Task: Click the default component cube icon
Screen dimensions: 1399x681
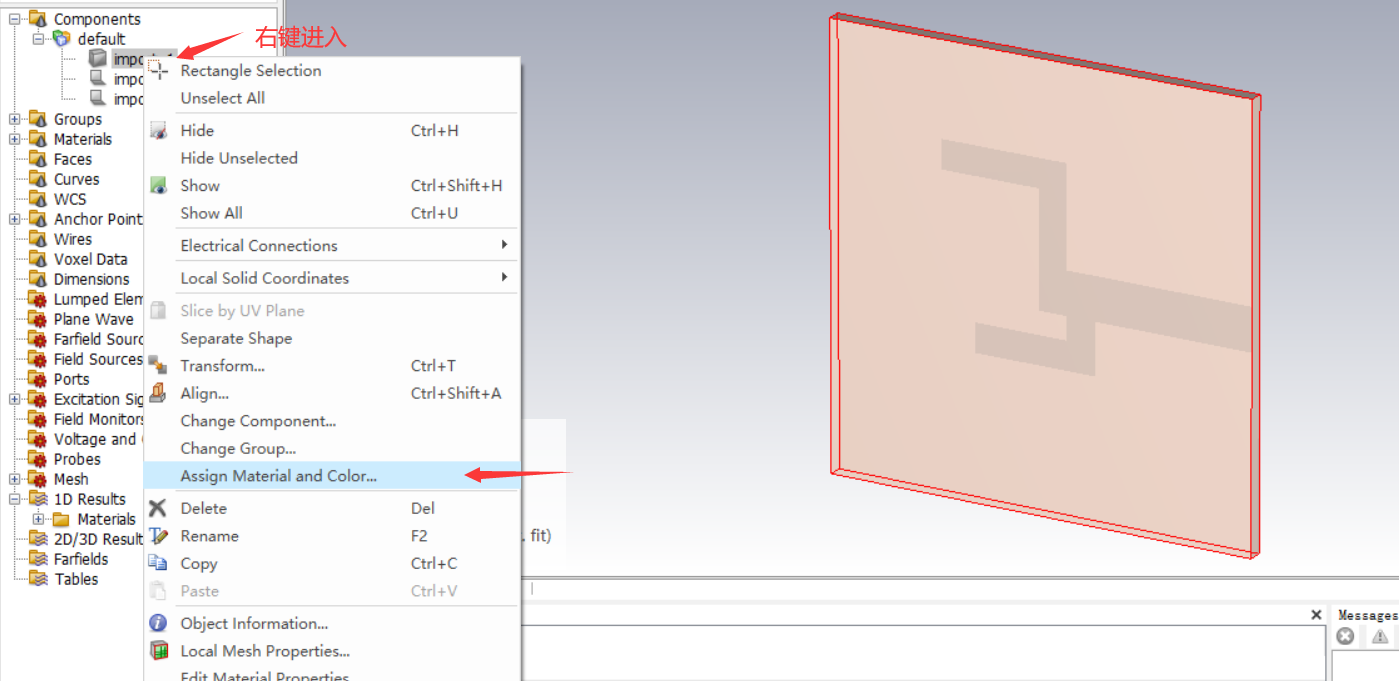Action: click(62, 39)
